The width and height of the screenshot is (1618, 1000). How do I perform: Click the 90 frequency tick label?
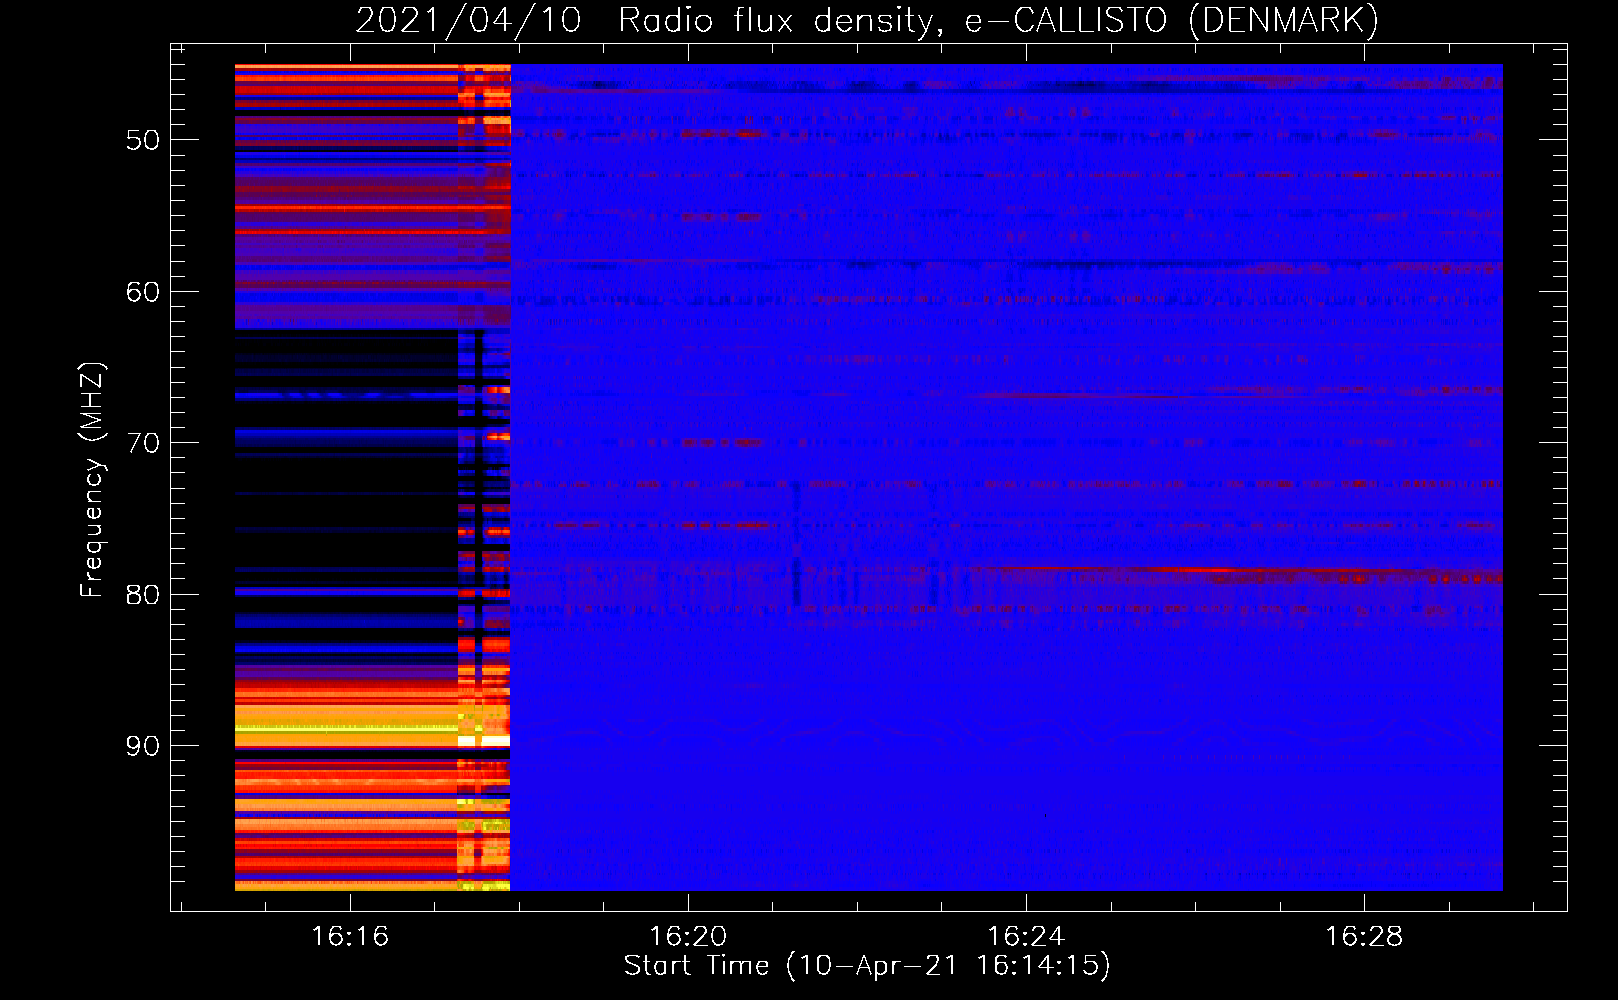[x=143, y=746]
